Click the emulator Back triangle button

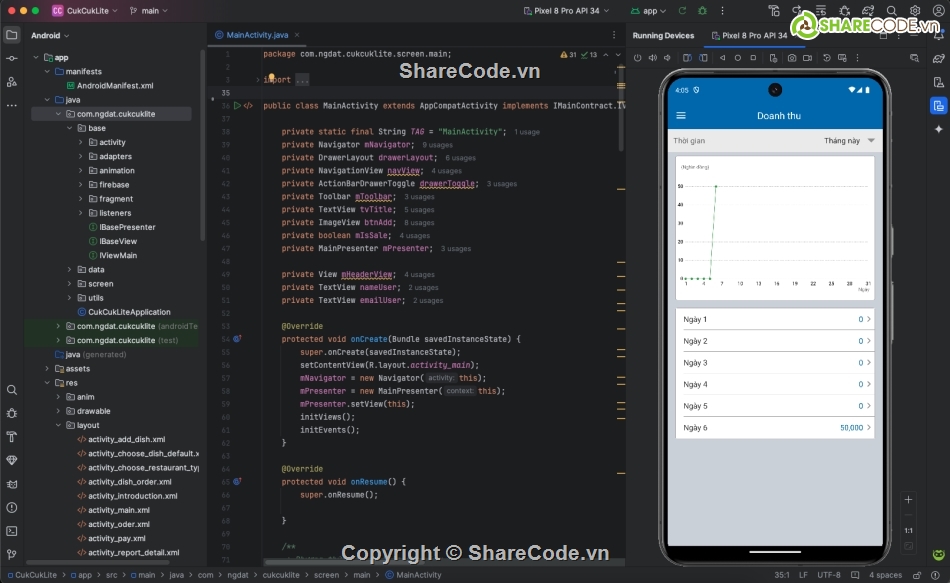point(722,58)
